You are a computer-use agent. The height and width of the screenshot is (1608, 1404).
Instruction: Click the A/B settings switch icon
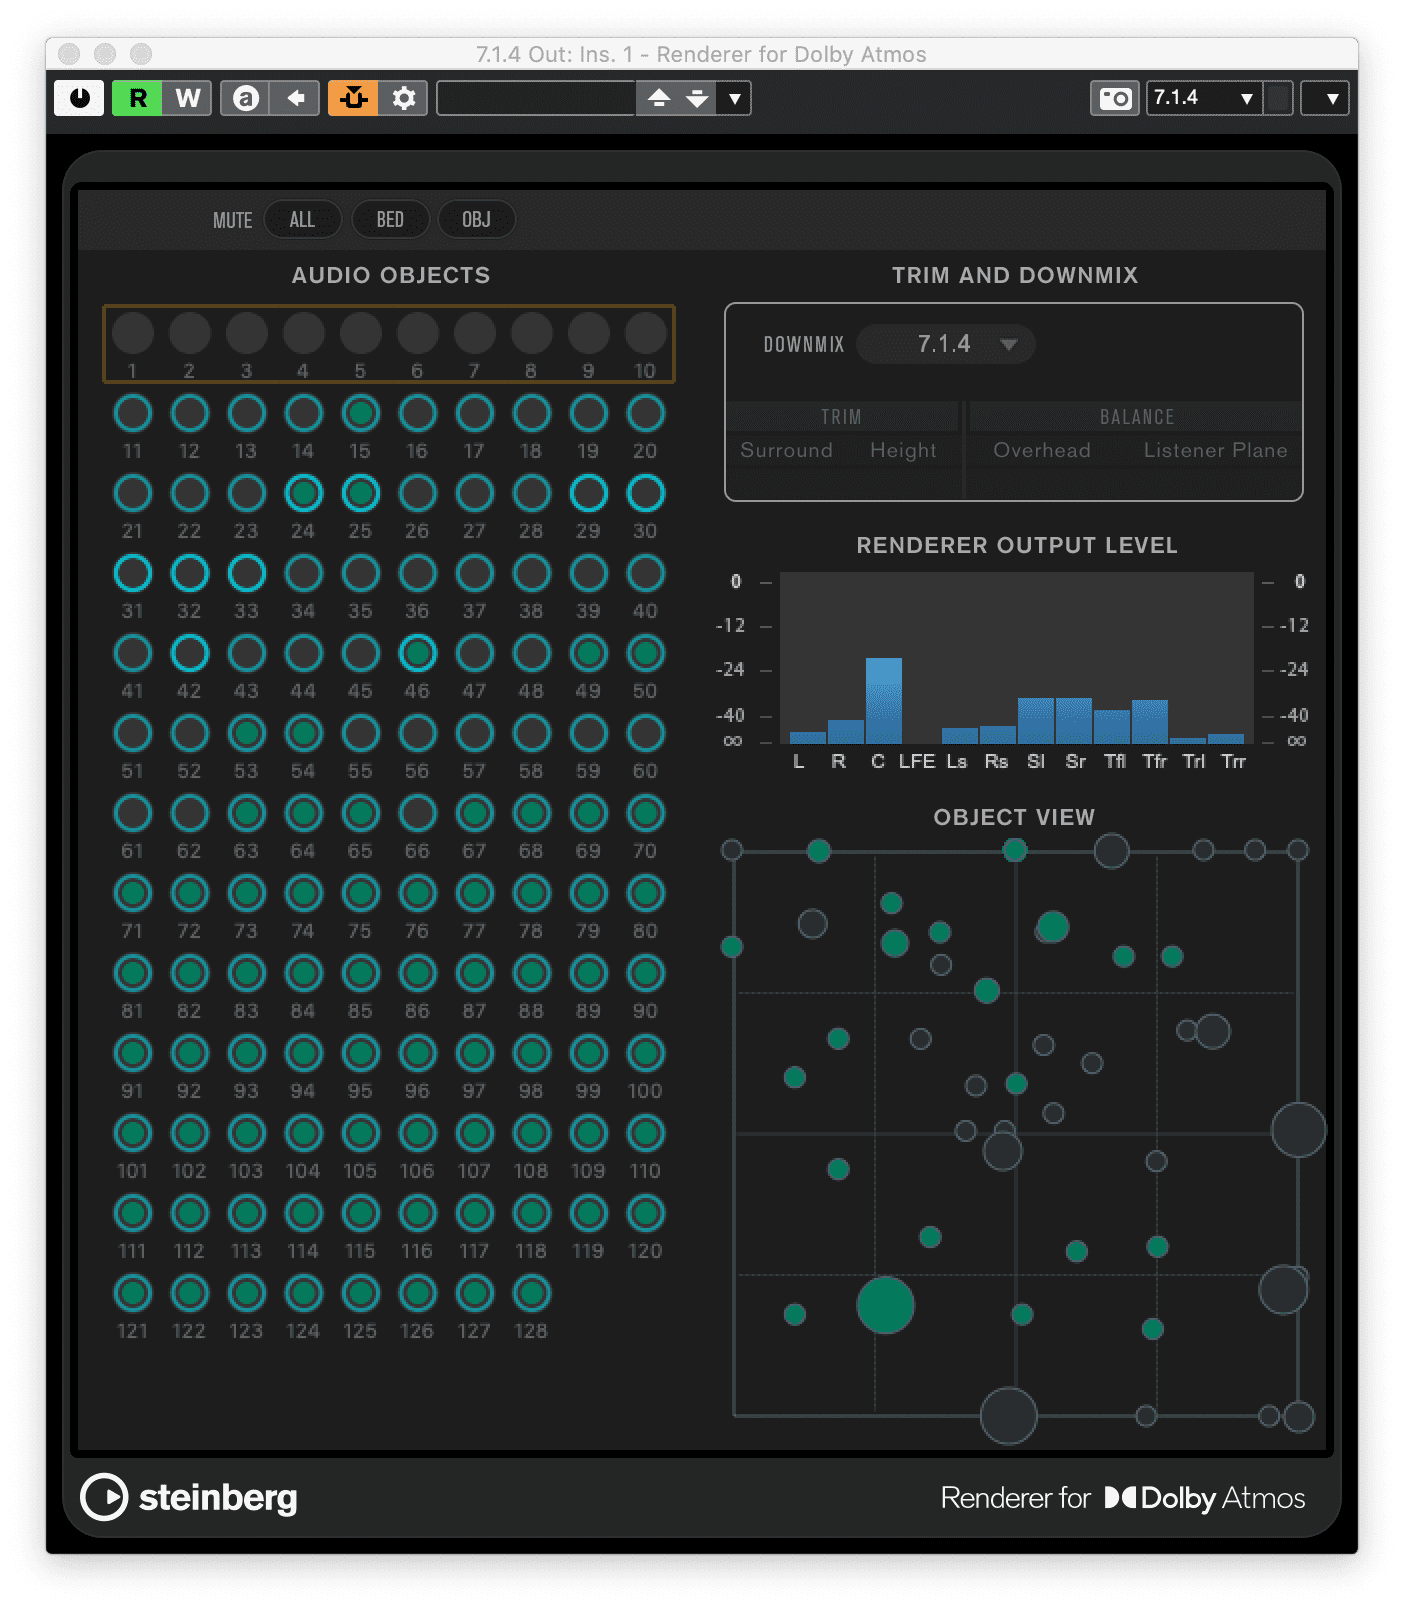coord(245,98)
